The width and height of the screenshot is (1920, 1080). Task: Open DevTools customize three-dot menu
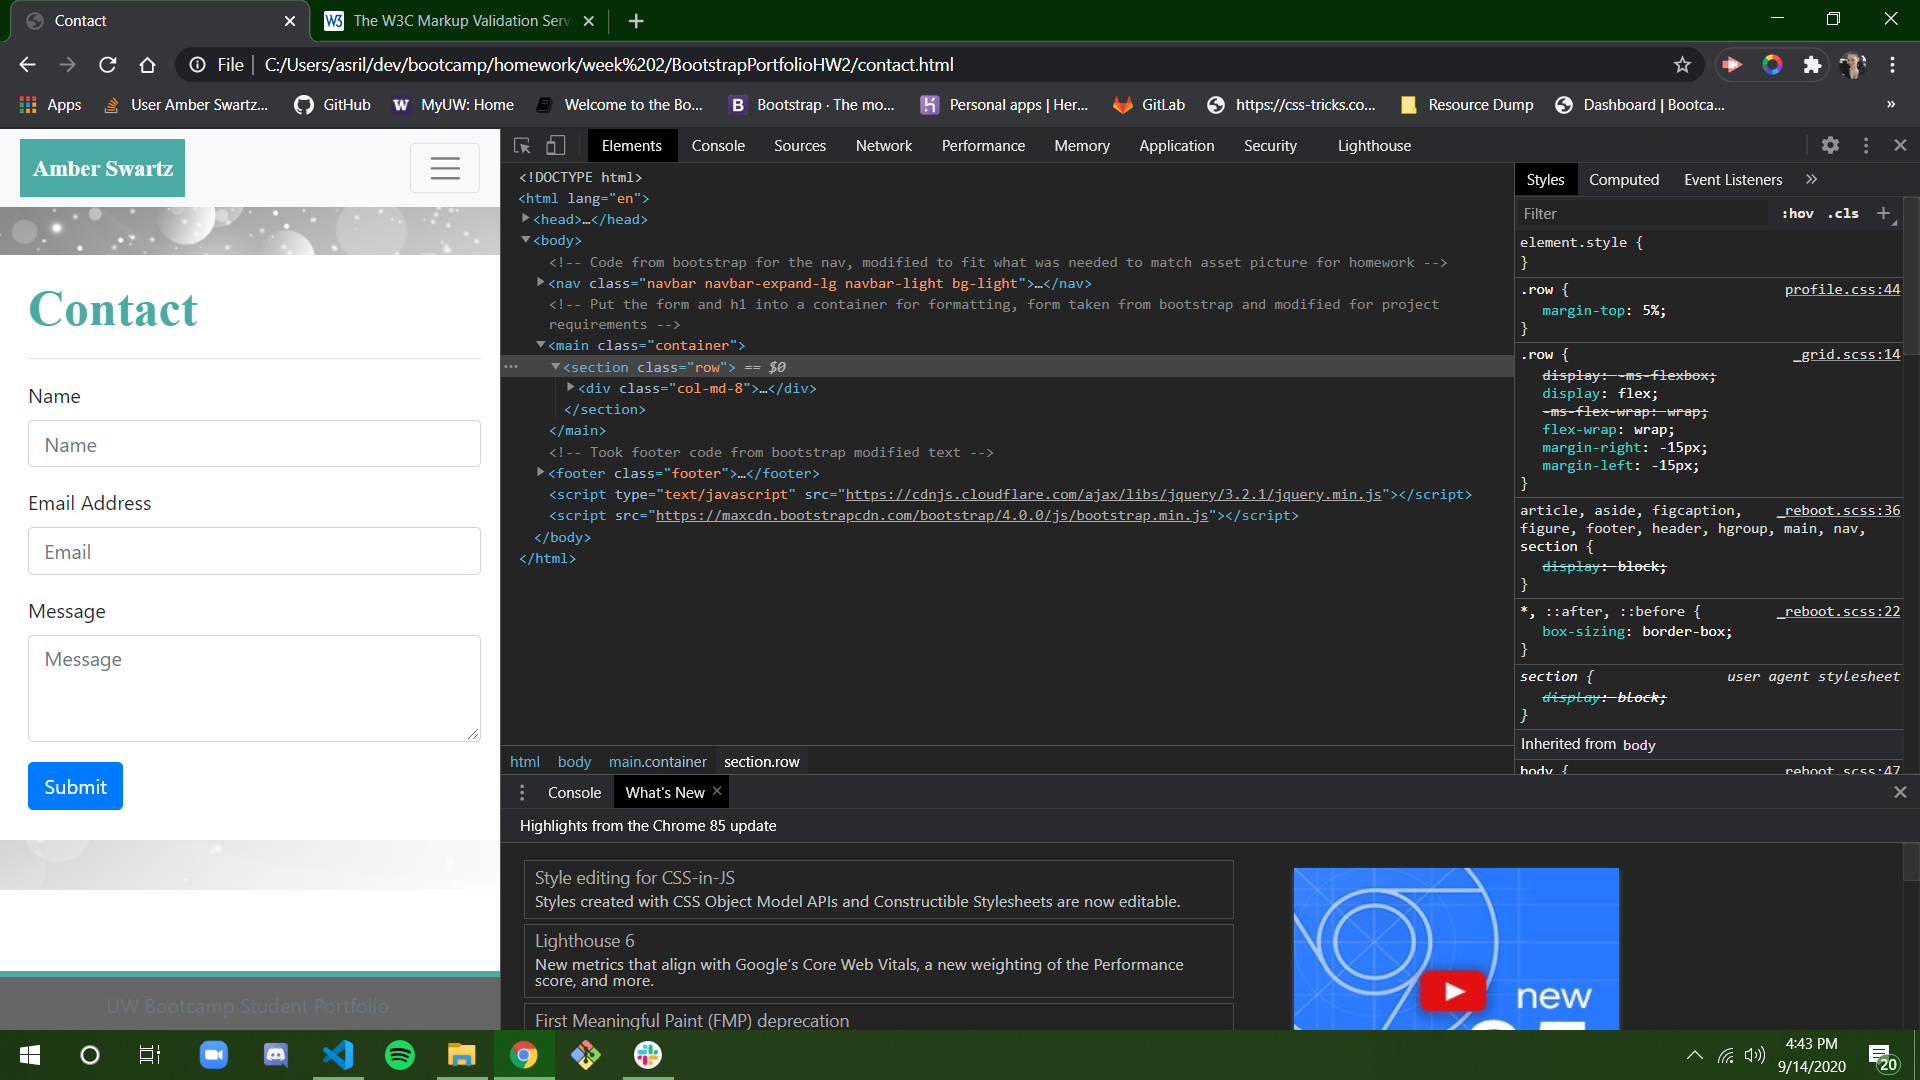coord(1866,145)
